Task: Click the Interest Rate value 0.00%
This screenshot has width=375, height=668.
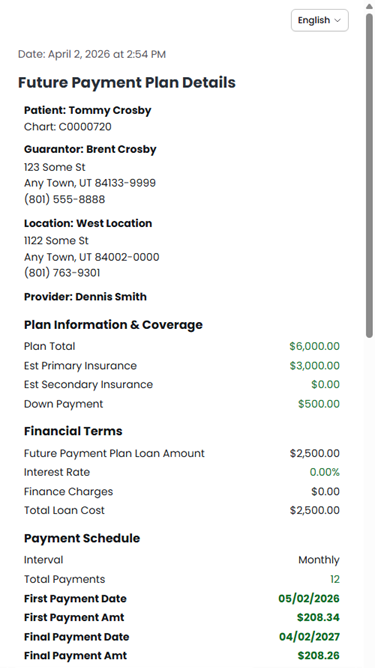Action: click(x=325, y=472)
